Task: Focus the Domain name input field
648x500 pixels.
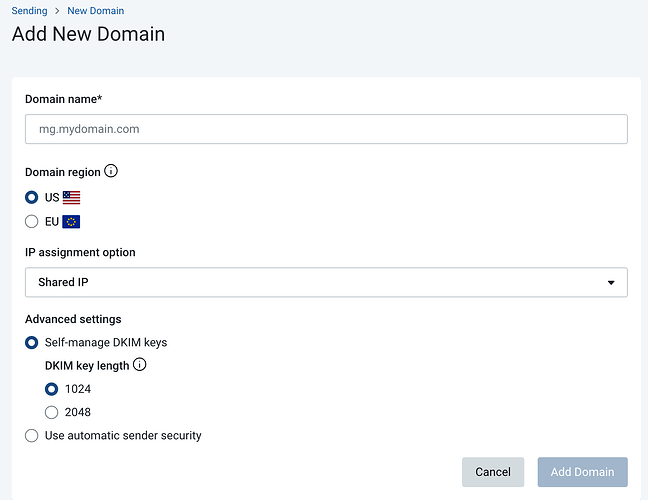Action: pyautogui.click(x=326, y=129)
